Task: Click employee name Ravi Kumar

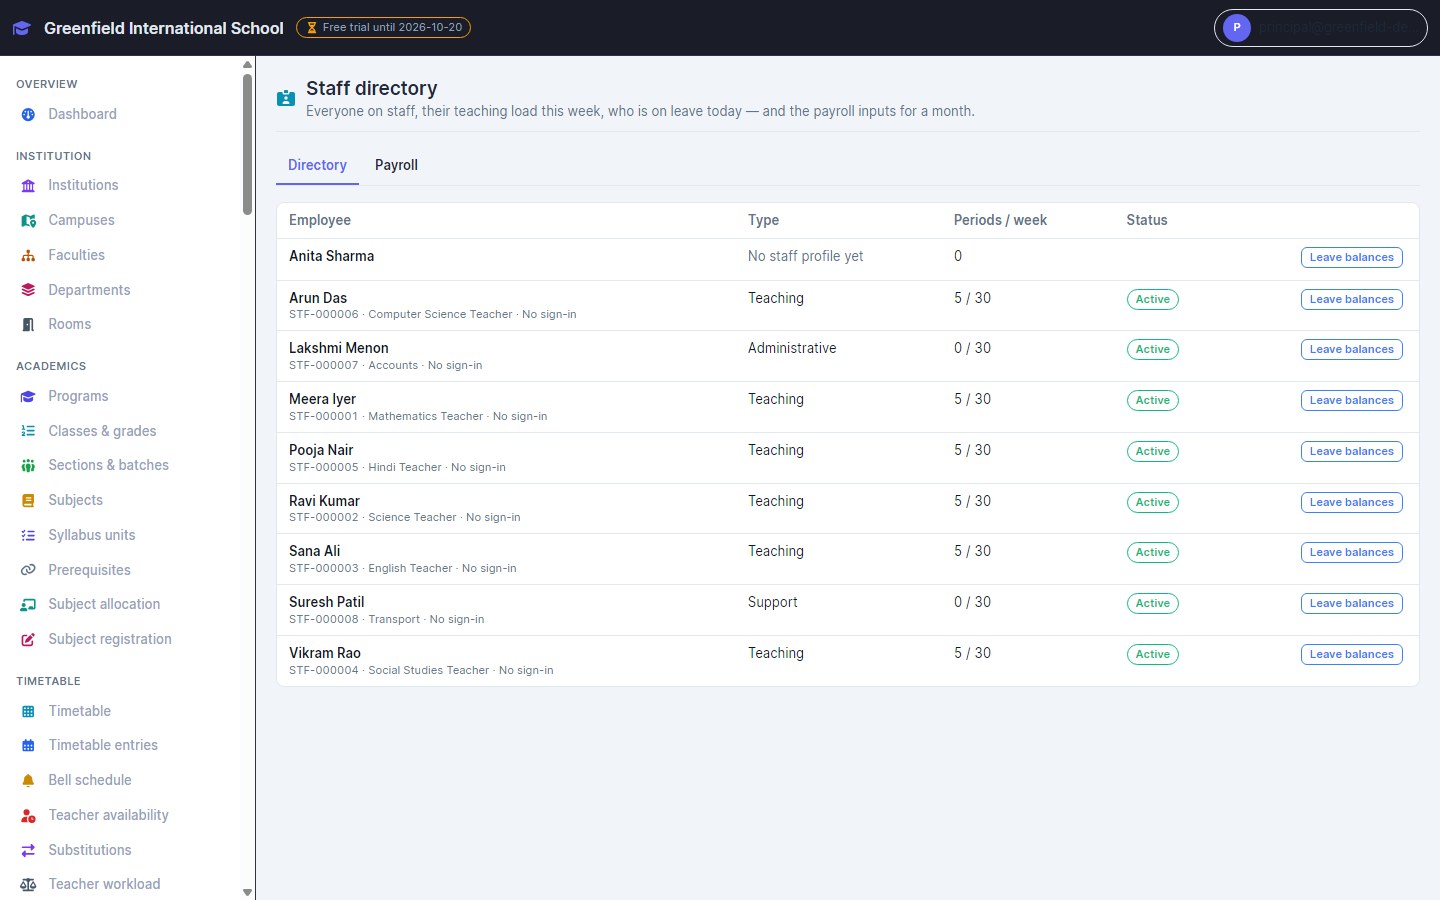Action: (324, 501)
